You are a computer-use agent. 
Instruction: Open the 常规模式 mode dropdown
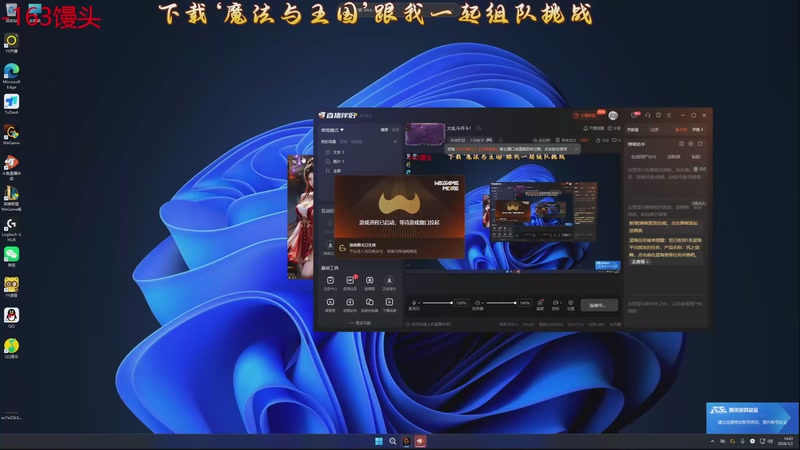[x=332, y=130]
